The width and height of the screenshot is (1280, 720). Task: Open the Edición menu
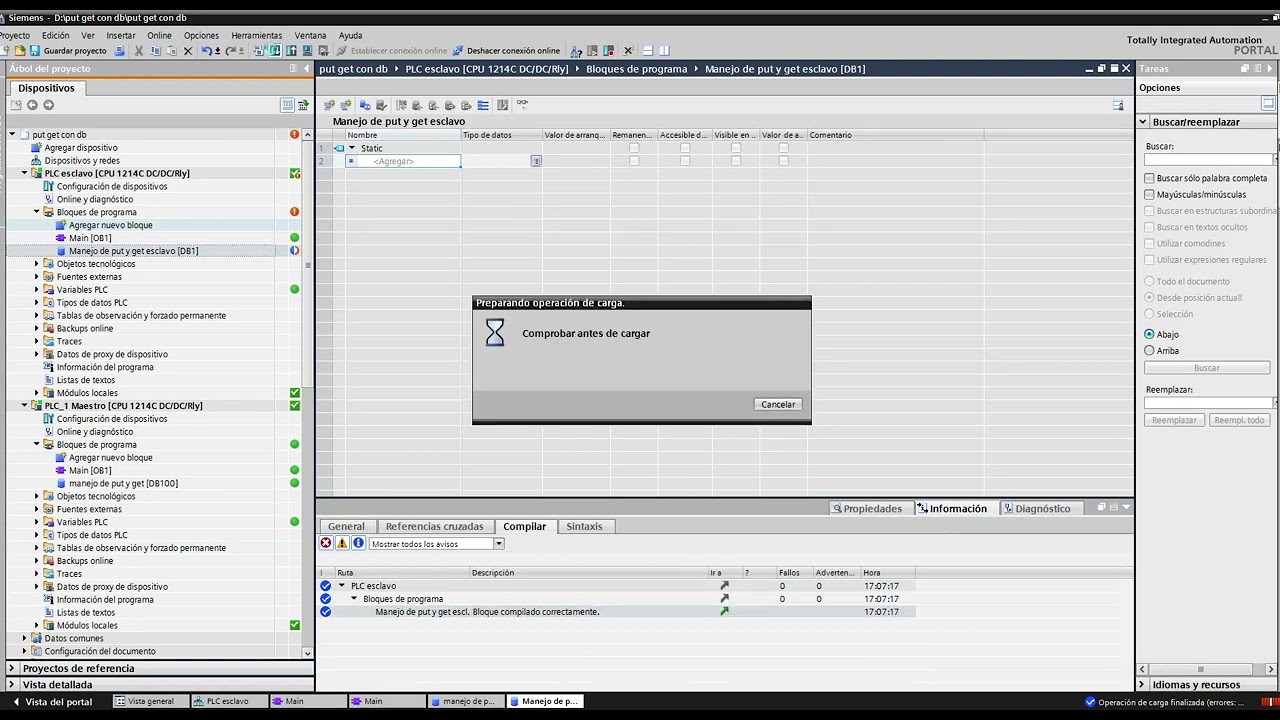coord(55,35)
